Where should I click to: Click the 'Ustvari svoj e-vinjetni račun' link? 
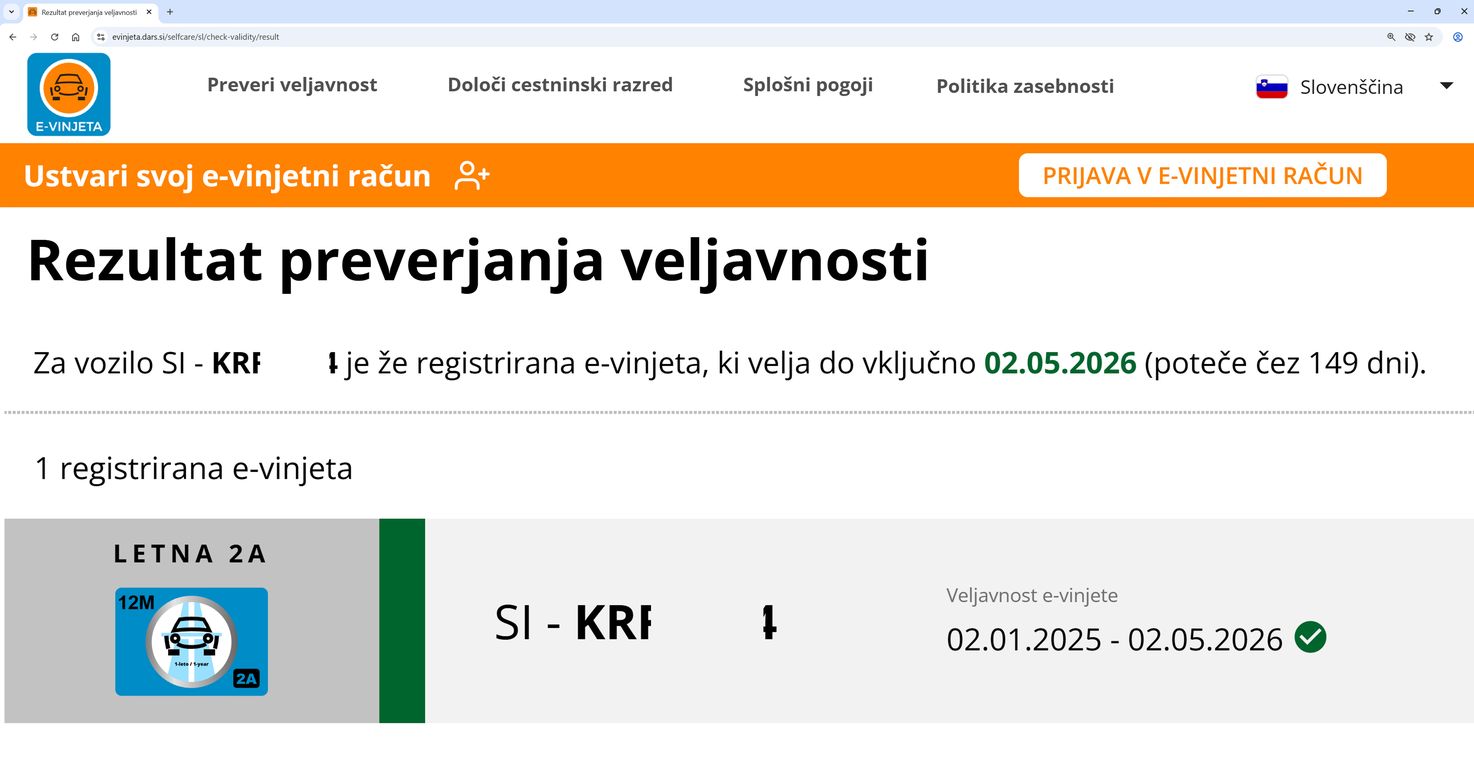(x=227, y=176)
